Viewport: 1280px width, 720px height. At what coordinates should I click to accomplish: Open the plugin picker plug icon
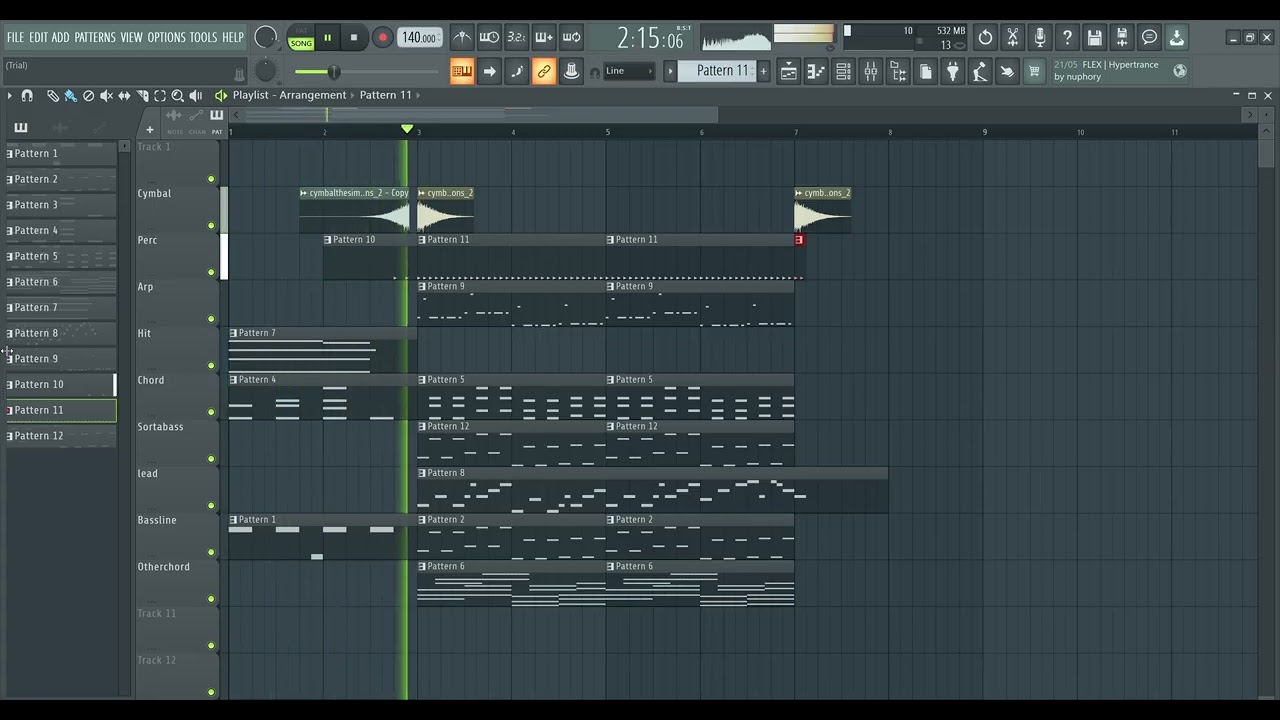[x=952, y=71]
